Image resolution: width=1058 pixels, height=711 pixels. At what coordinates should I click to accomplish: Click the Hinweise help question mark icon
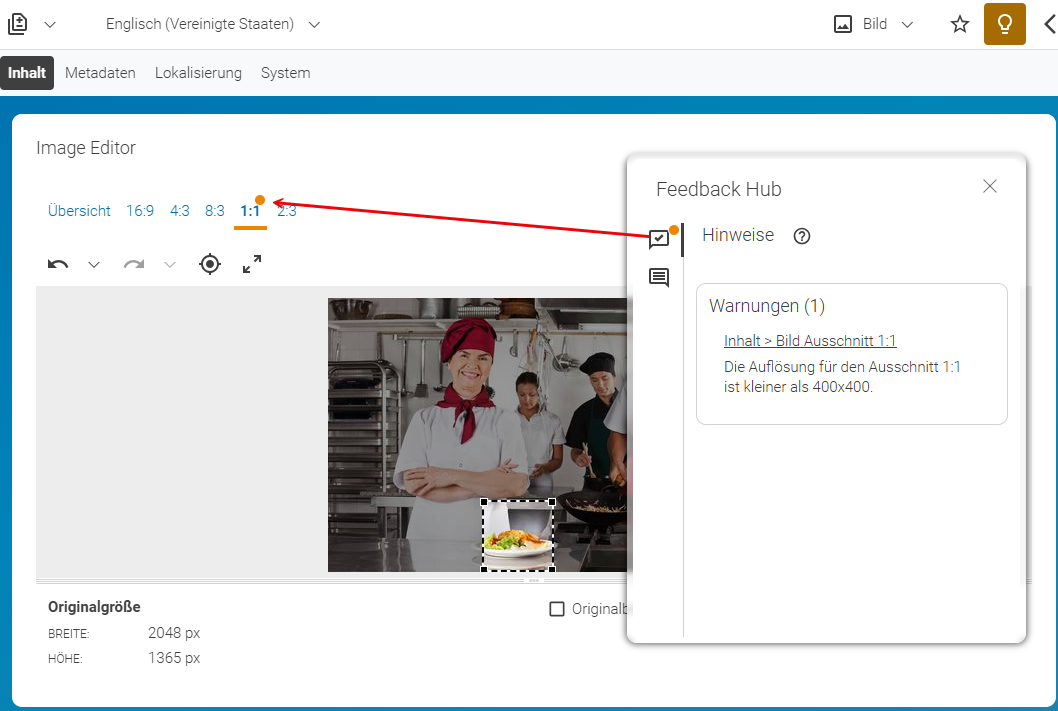802,236
